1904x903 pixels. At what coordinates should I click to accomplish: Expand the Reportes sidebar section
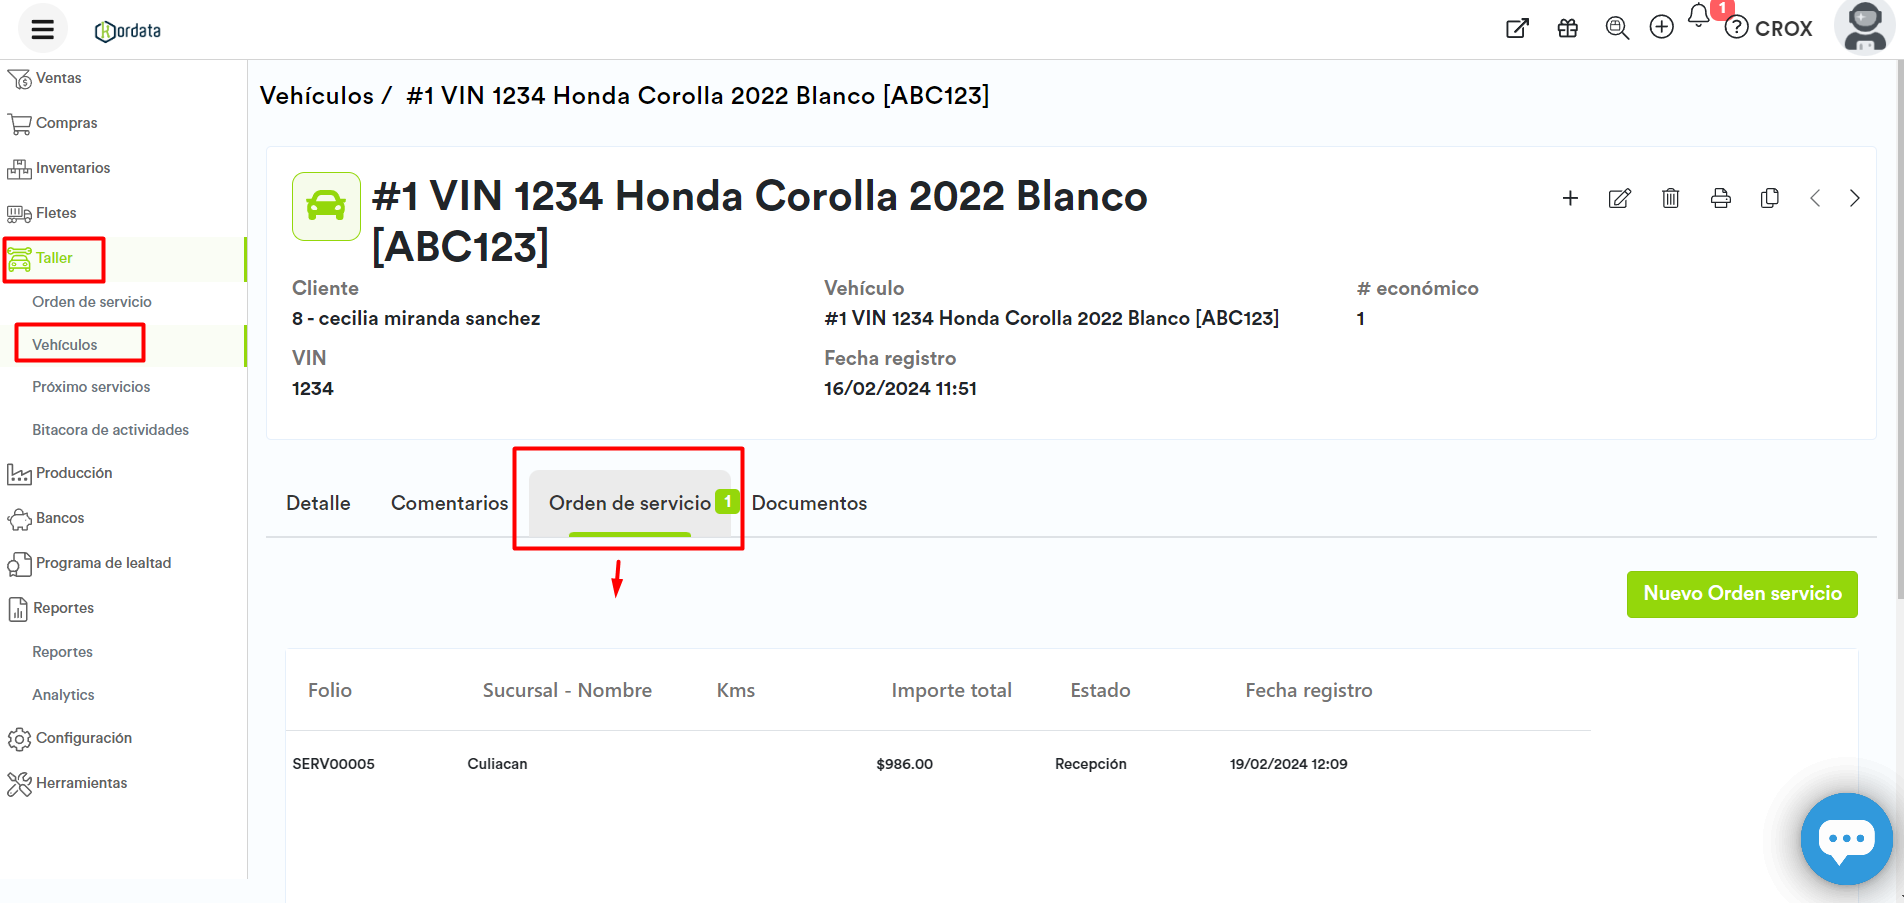click(62, 608)
